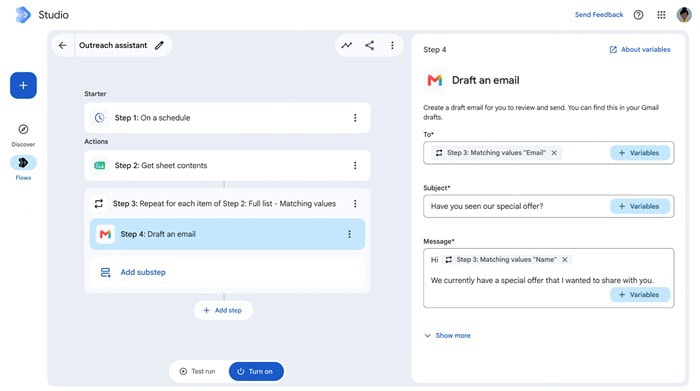Image resolution: width=700 pixels, height=391 pixels.
Task: Open Step 4 three-dot menu
Action: click(x=349, y=234)
